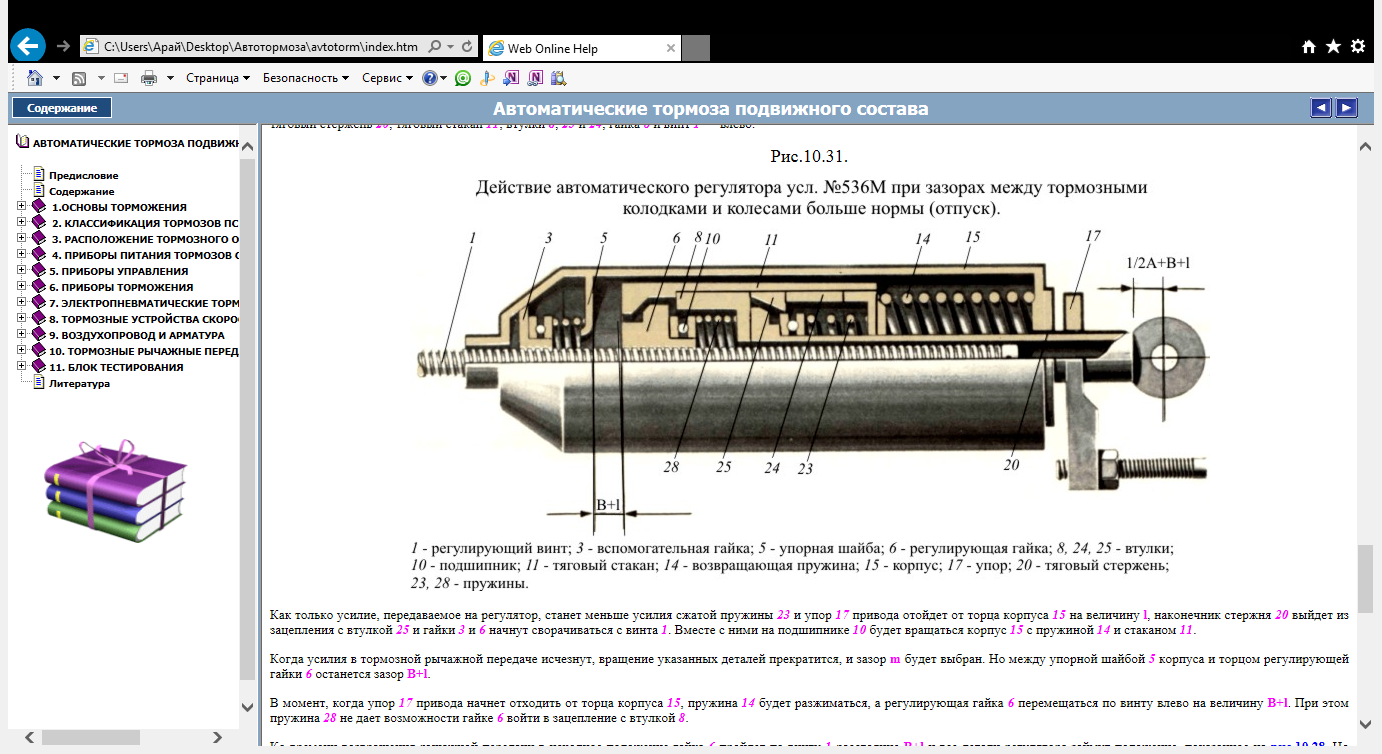Image resolution: width=1382 pixels, height=754 pixels.
Task: Expand chapter 5. ПРИБОРЫ УПРАВЛЕНИЯ
Action: [22, 271]
